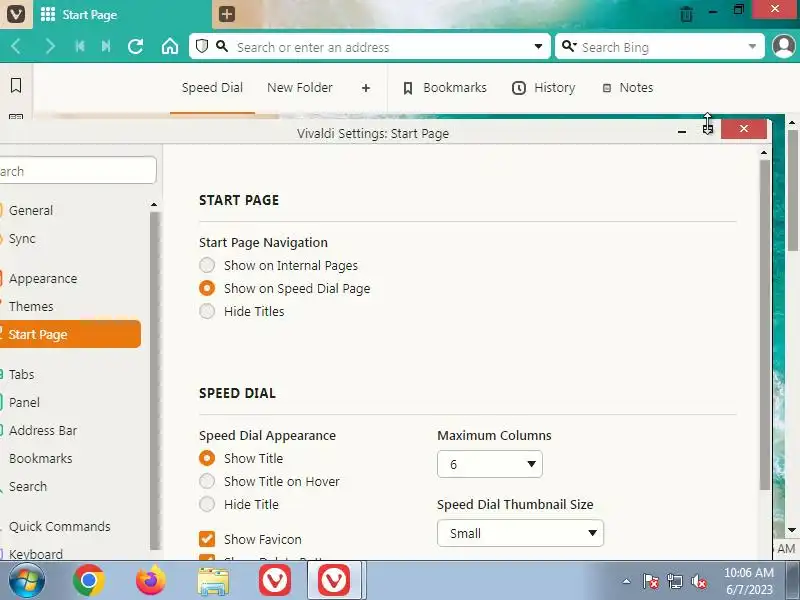Image resolution: width=800 pixels, height=600 pixels.
Task: Go to the home page
Action: point(170,47)
